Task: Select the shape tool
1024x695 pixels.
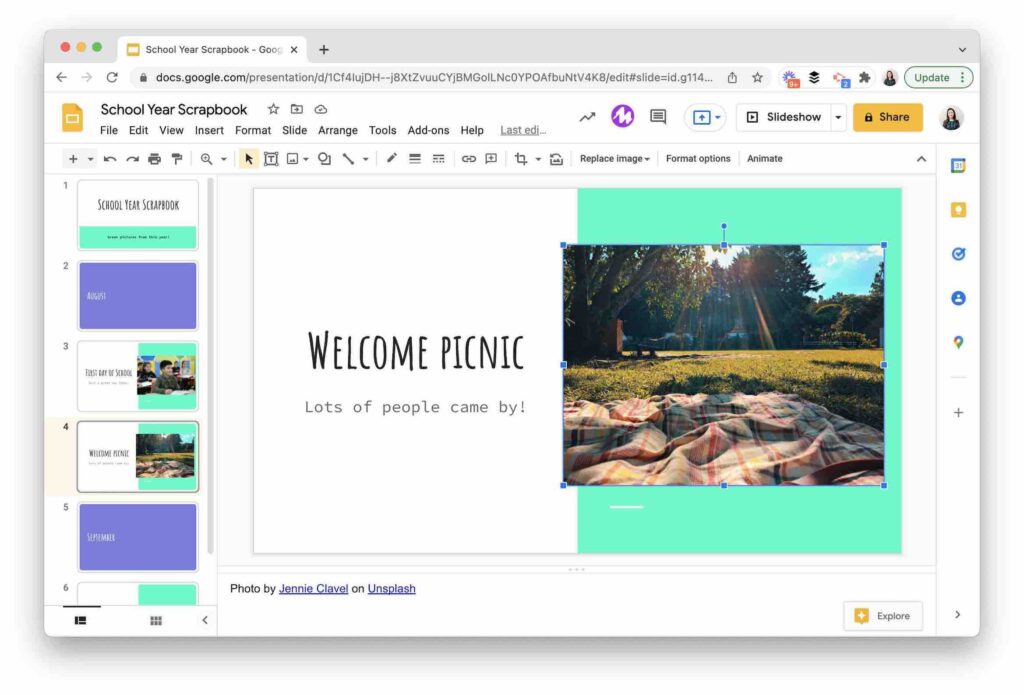Action: (x=324, y=158)
